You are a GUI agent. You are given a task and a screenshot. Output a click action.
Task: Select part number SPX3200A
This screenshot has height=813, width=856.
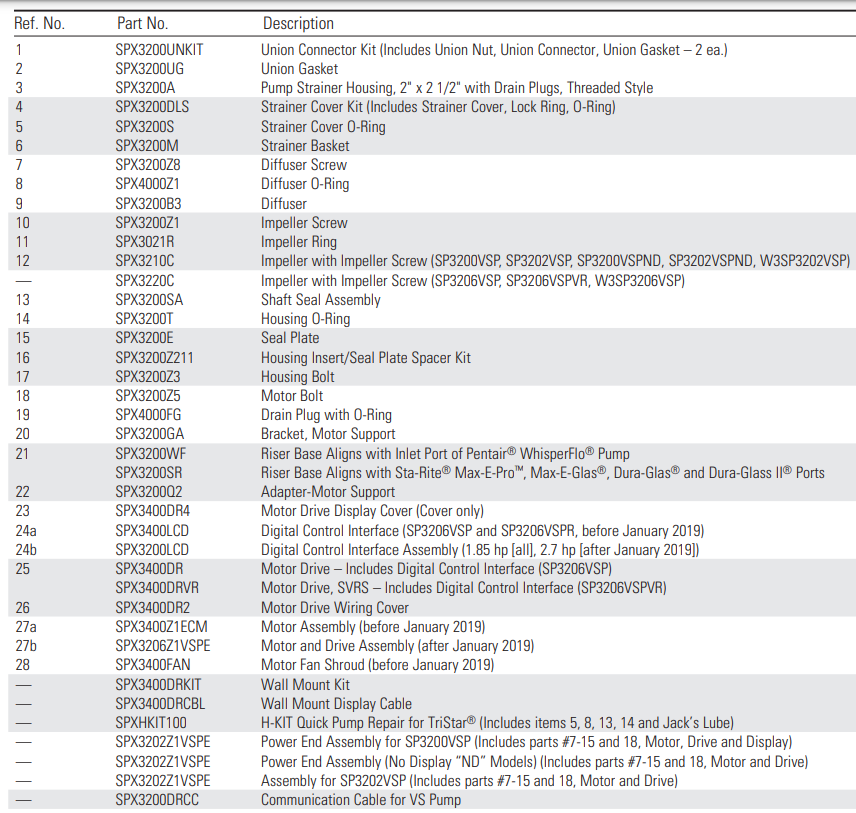pyautogui.click(x=145, y=88)
